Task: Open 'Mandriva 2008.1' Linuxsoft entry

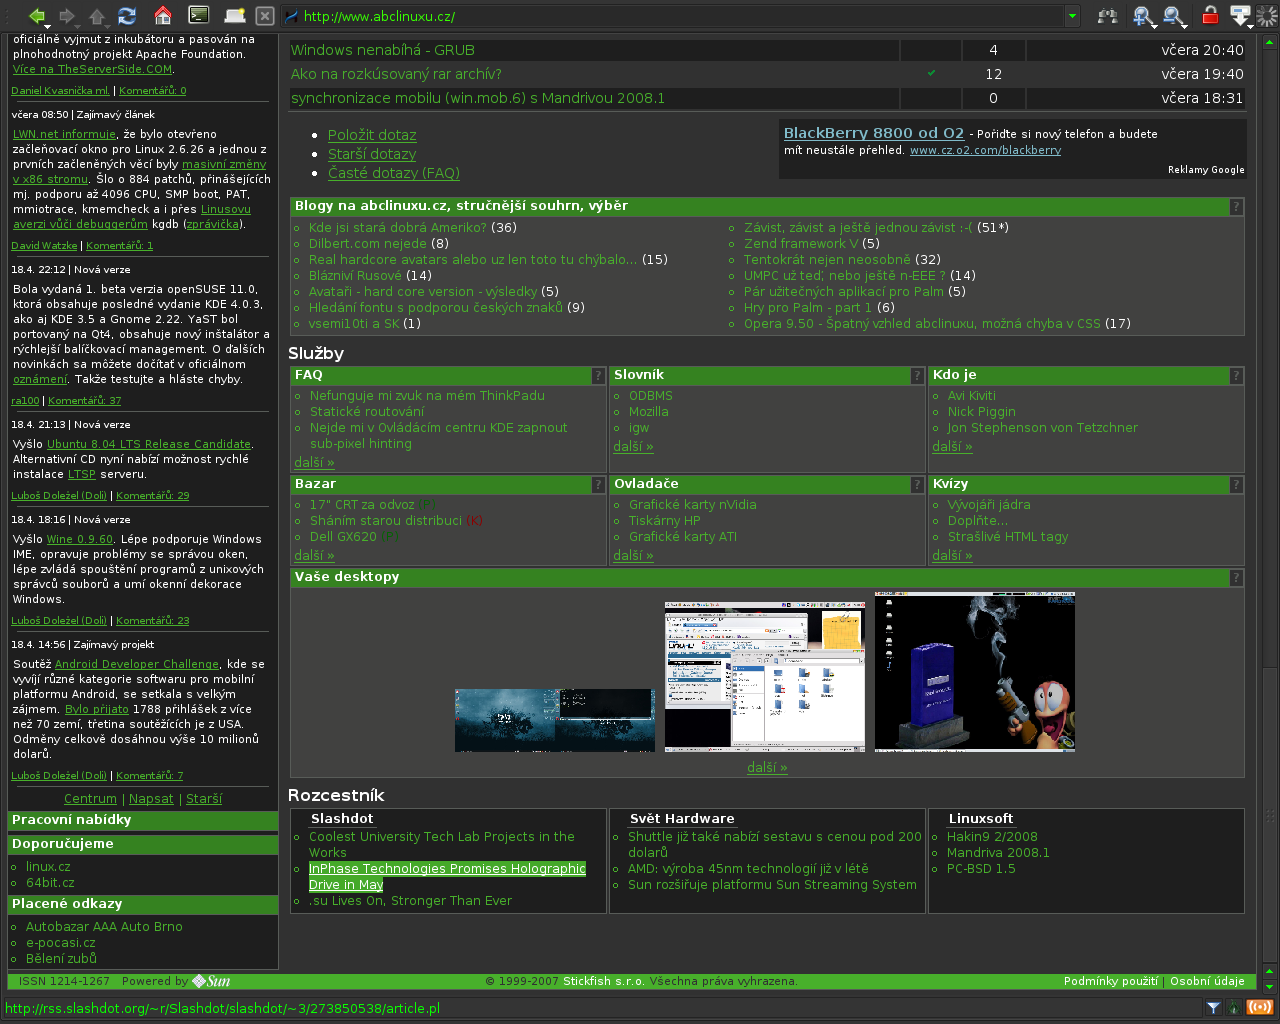Action: [x=998, y=853]
